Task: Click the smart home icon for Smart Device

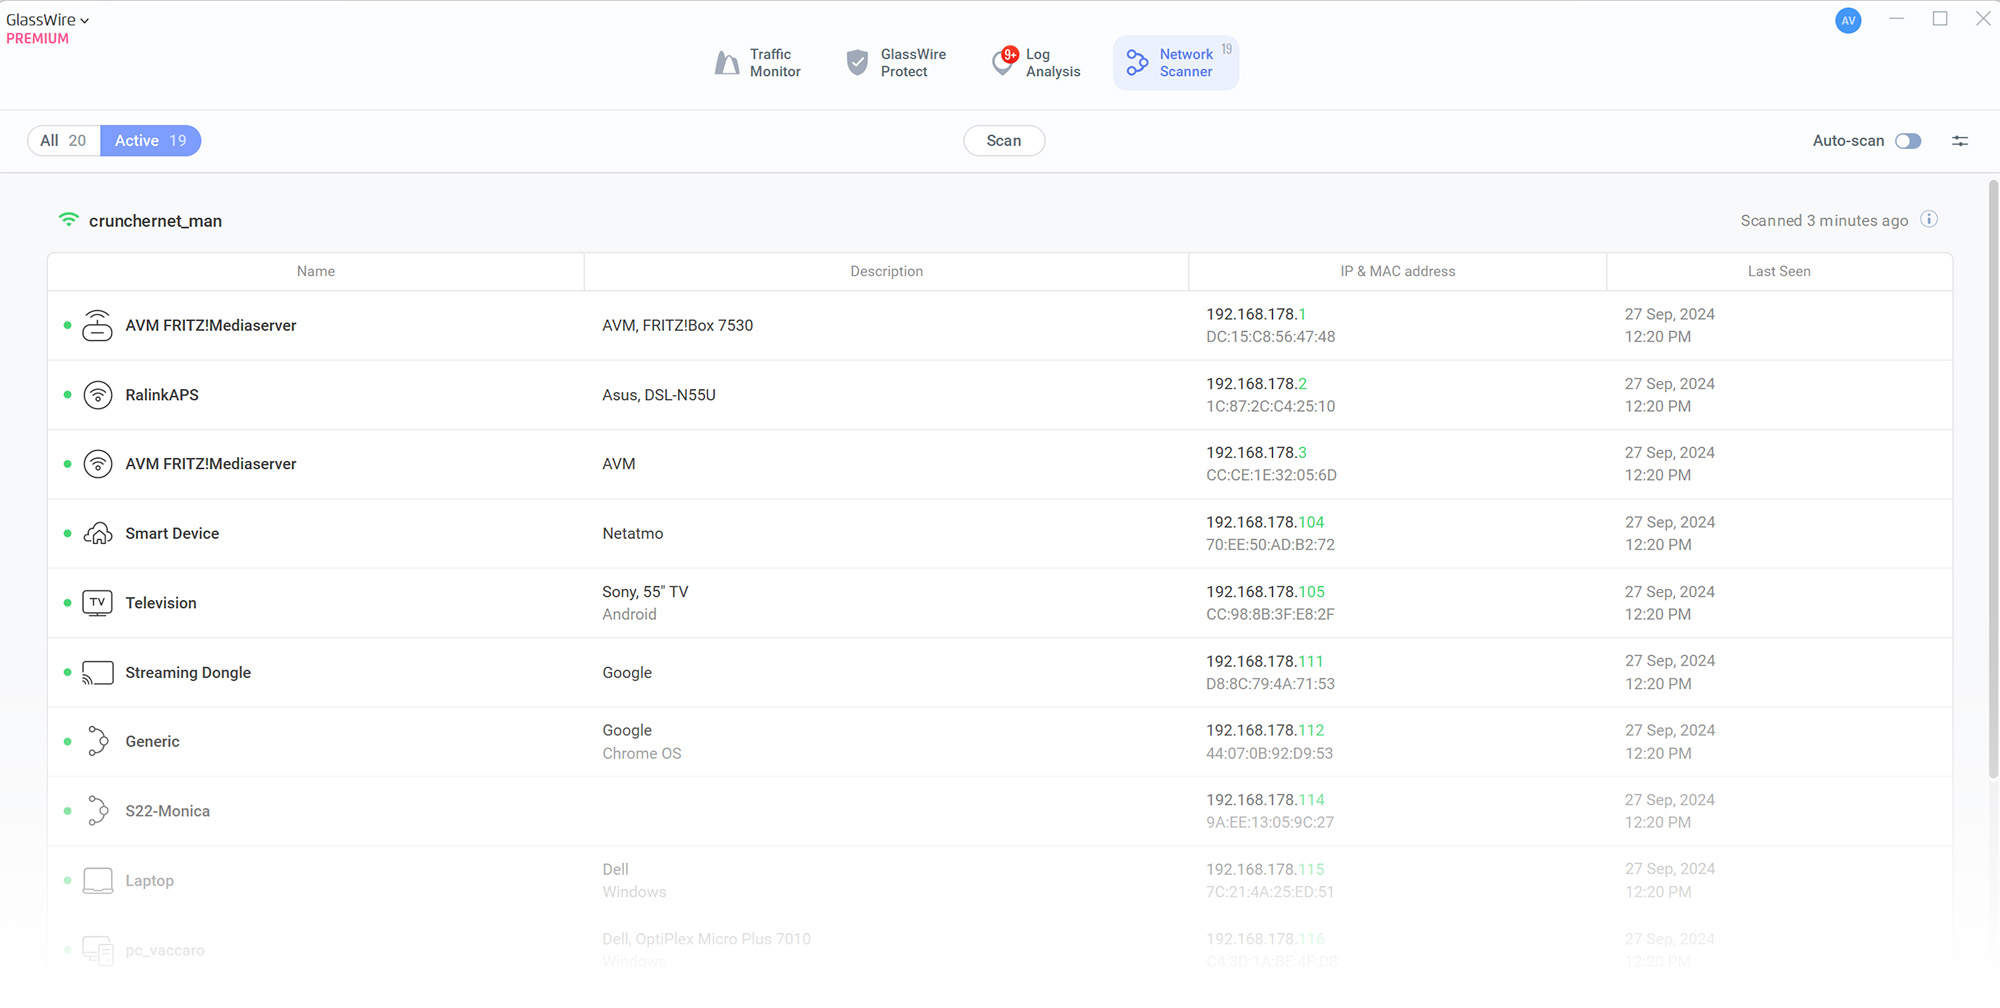Action: coord(97,534)
